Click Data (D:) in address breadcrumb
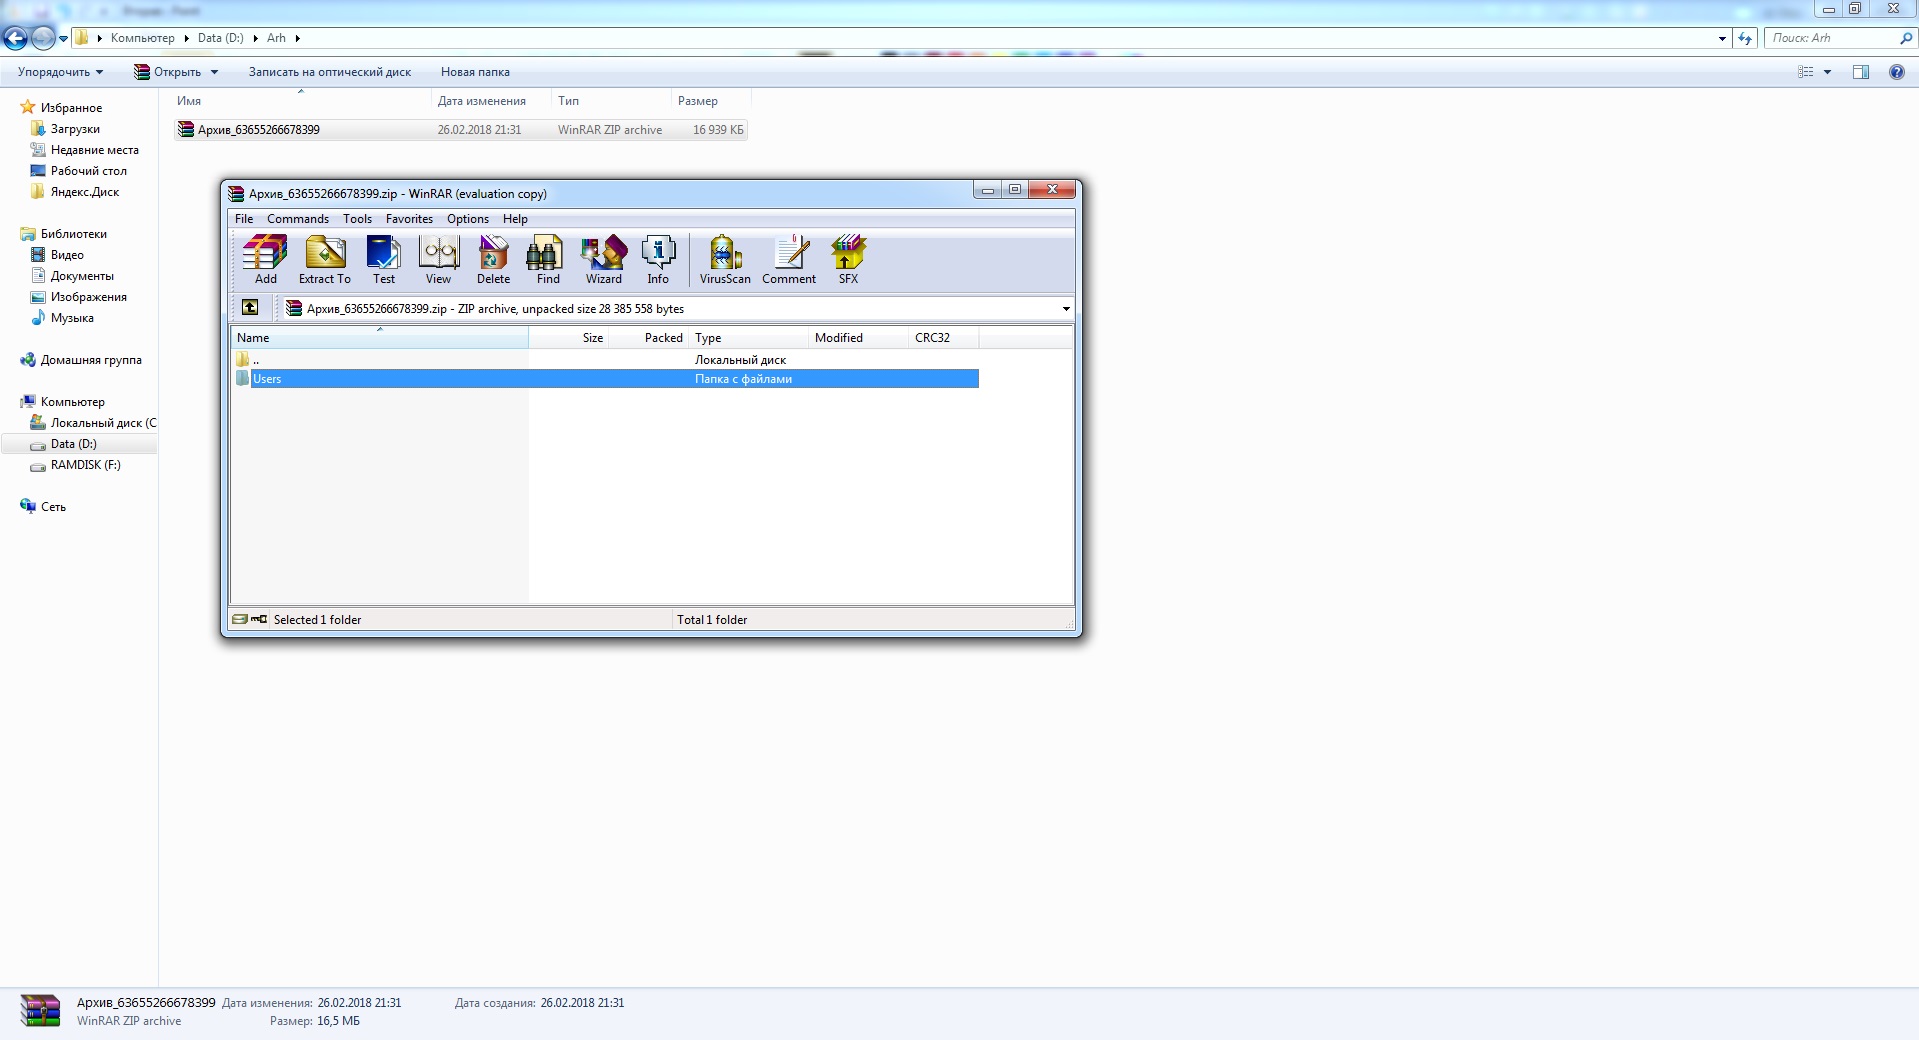Screen dimensions: 1919x1040 point(220,38)
